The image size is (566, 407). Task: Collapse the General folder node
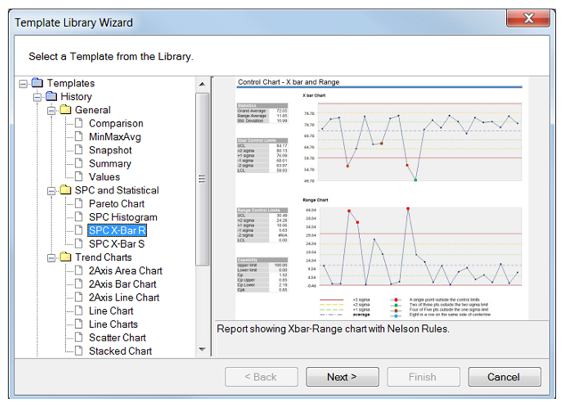click(52, 110)
